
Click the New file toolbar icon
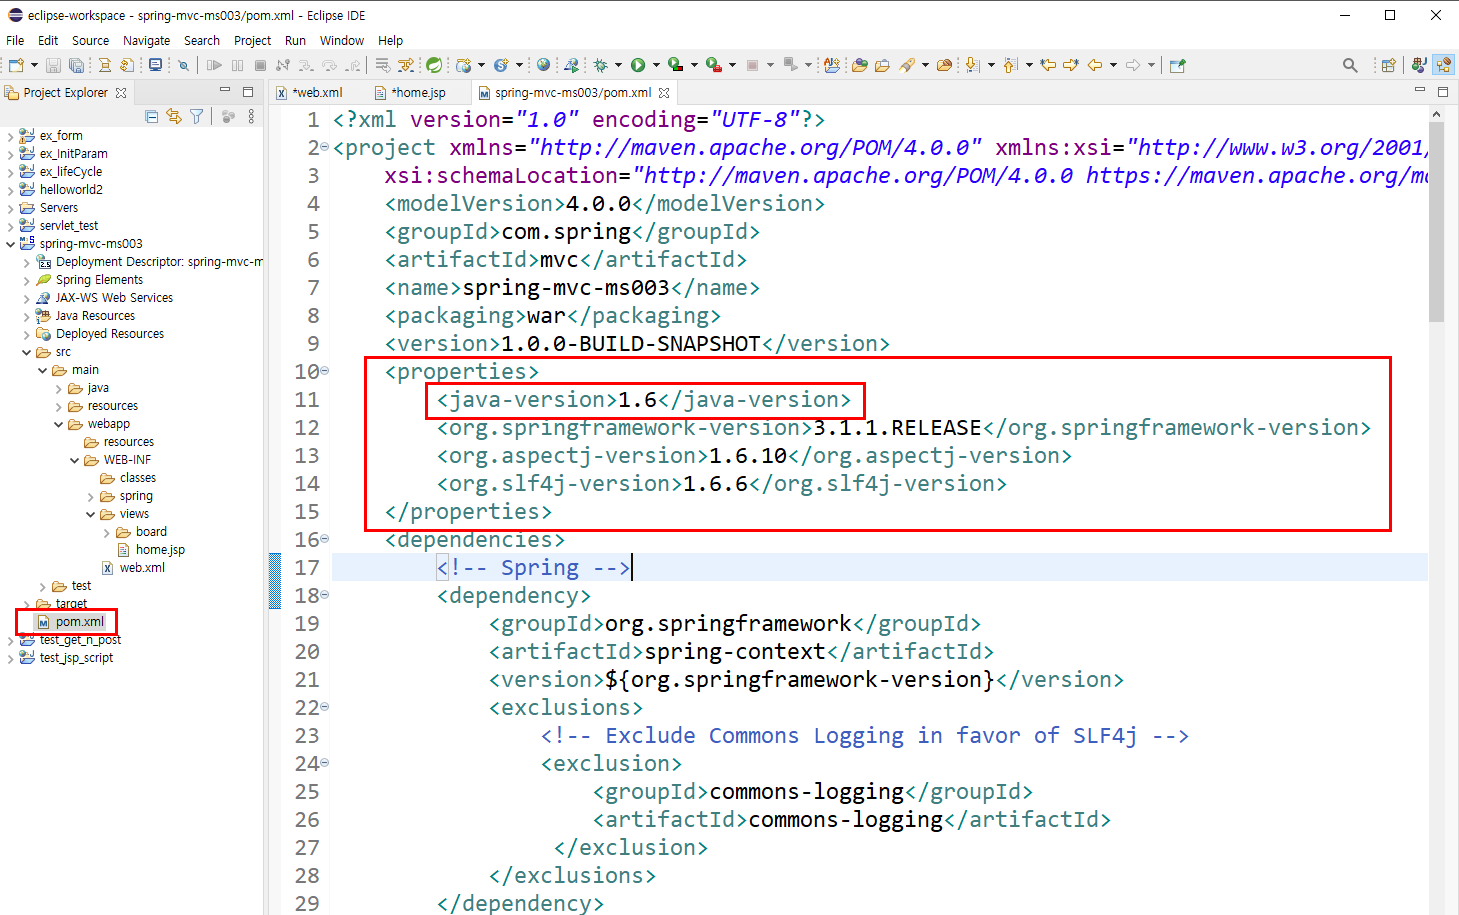16,65
